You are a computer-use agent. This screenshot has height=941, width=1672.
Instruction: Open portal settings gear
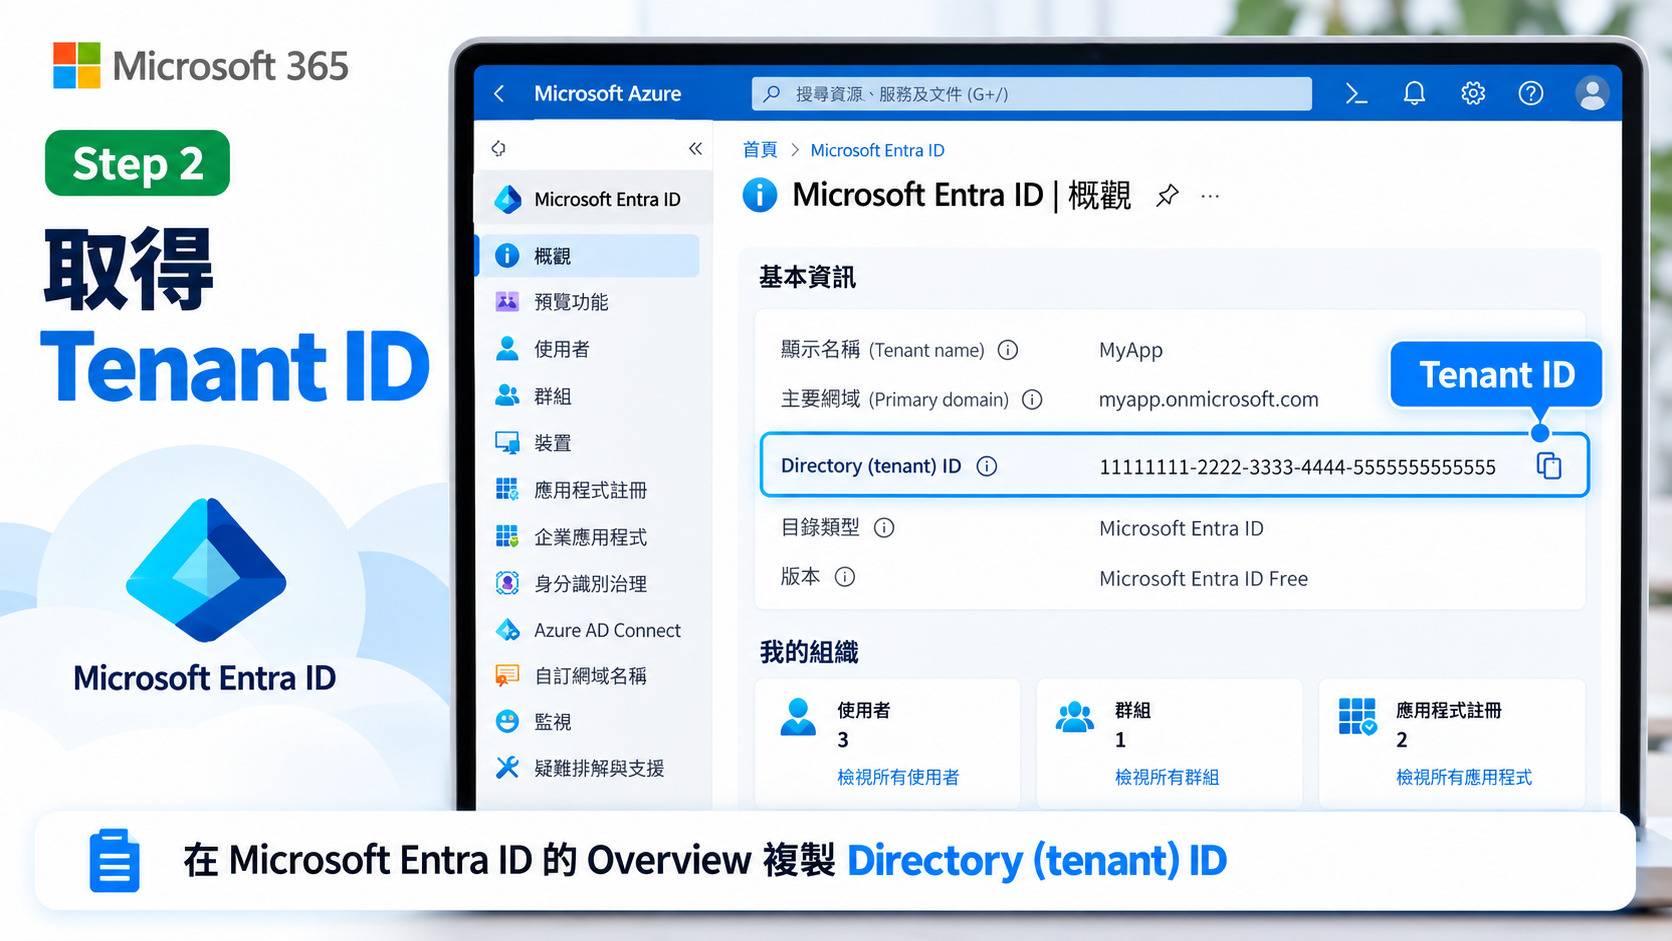(x=1473, y=94)
